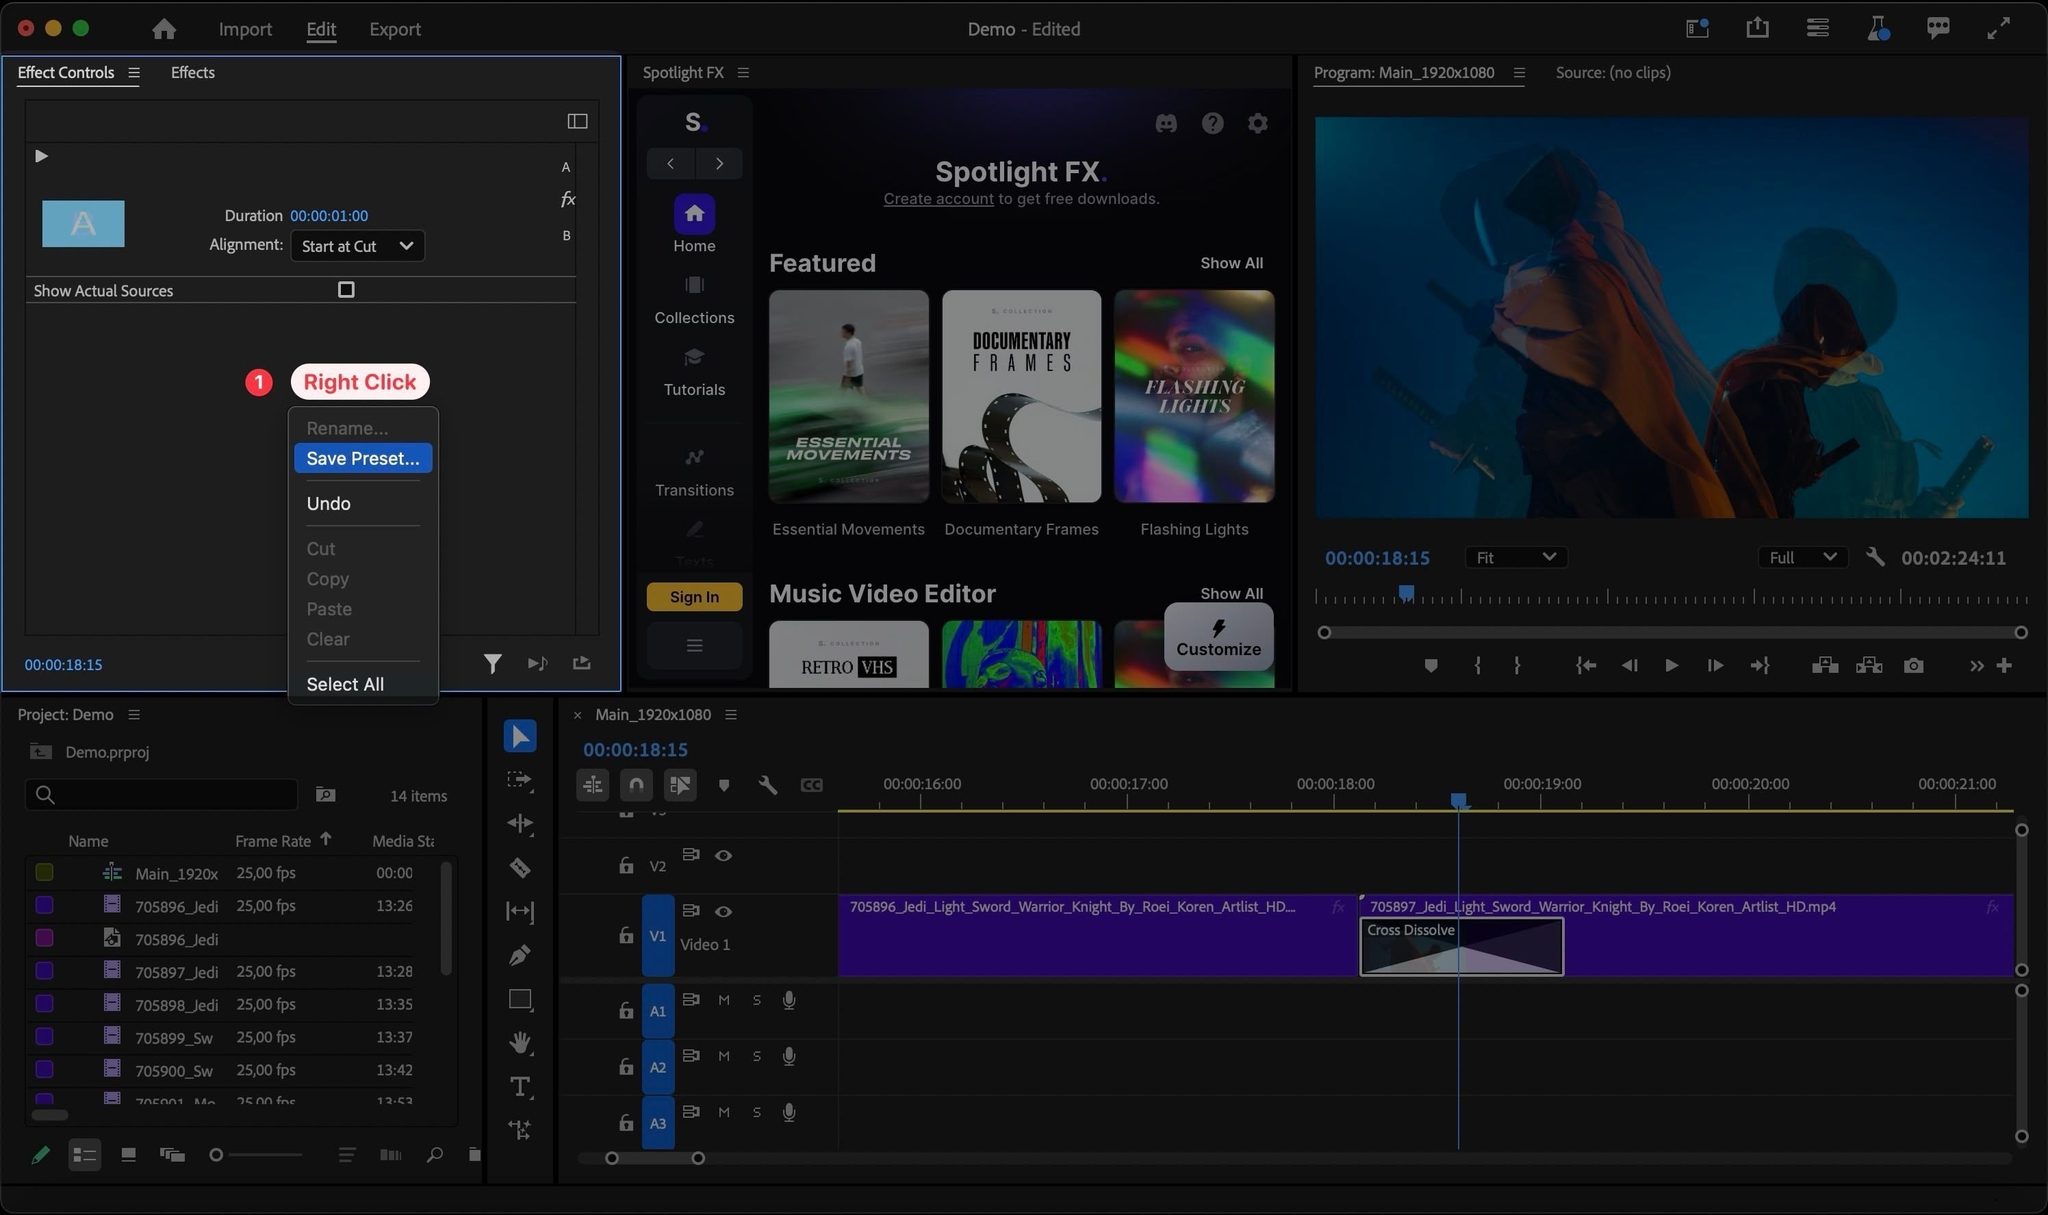Select the Track Select Forward tool
This screenshot has height=1215, width=2048.
pos(519,780)
